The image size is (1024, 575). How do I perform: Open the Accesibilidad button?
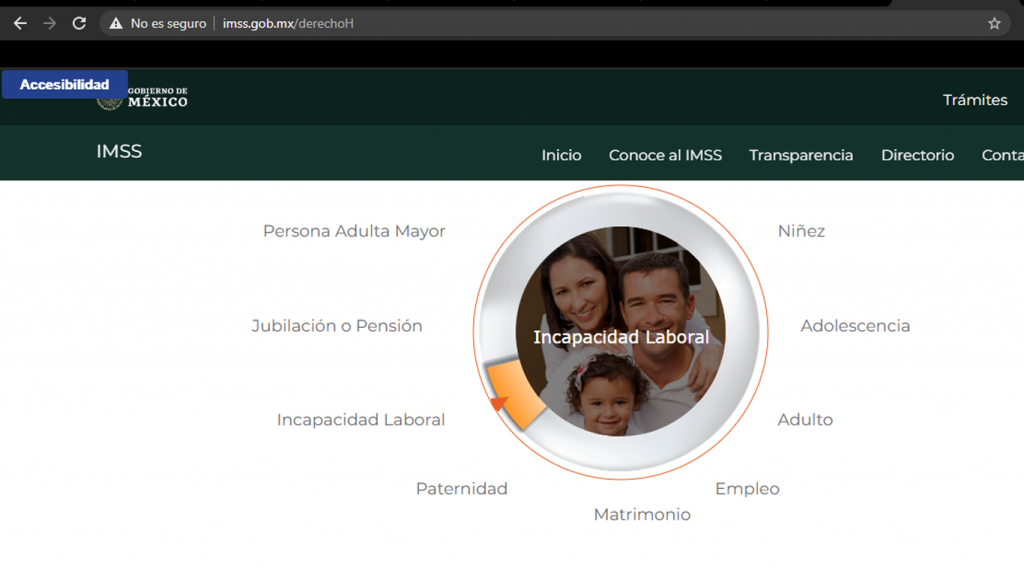coord(65,84)
